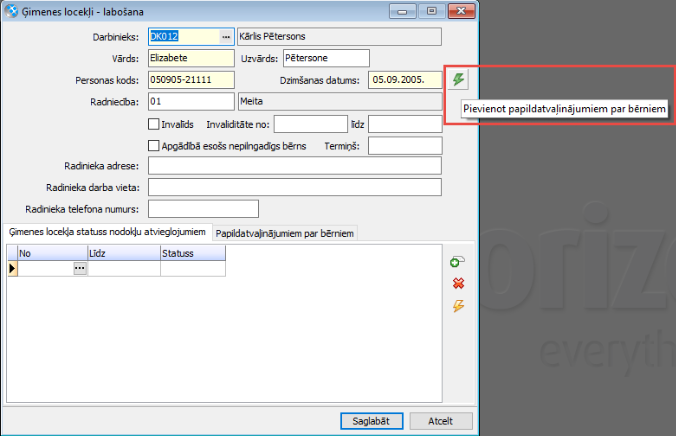Click the Meita relationship description field
Viewport: 676px width, 436px height.
340,101
